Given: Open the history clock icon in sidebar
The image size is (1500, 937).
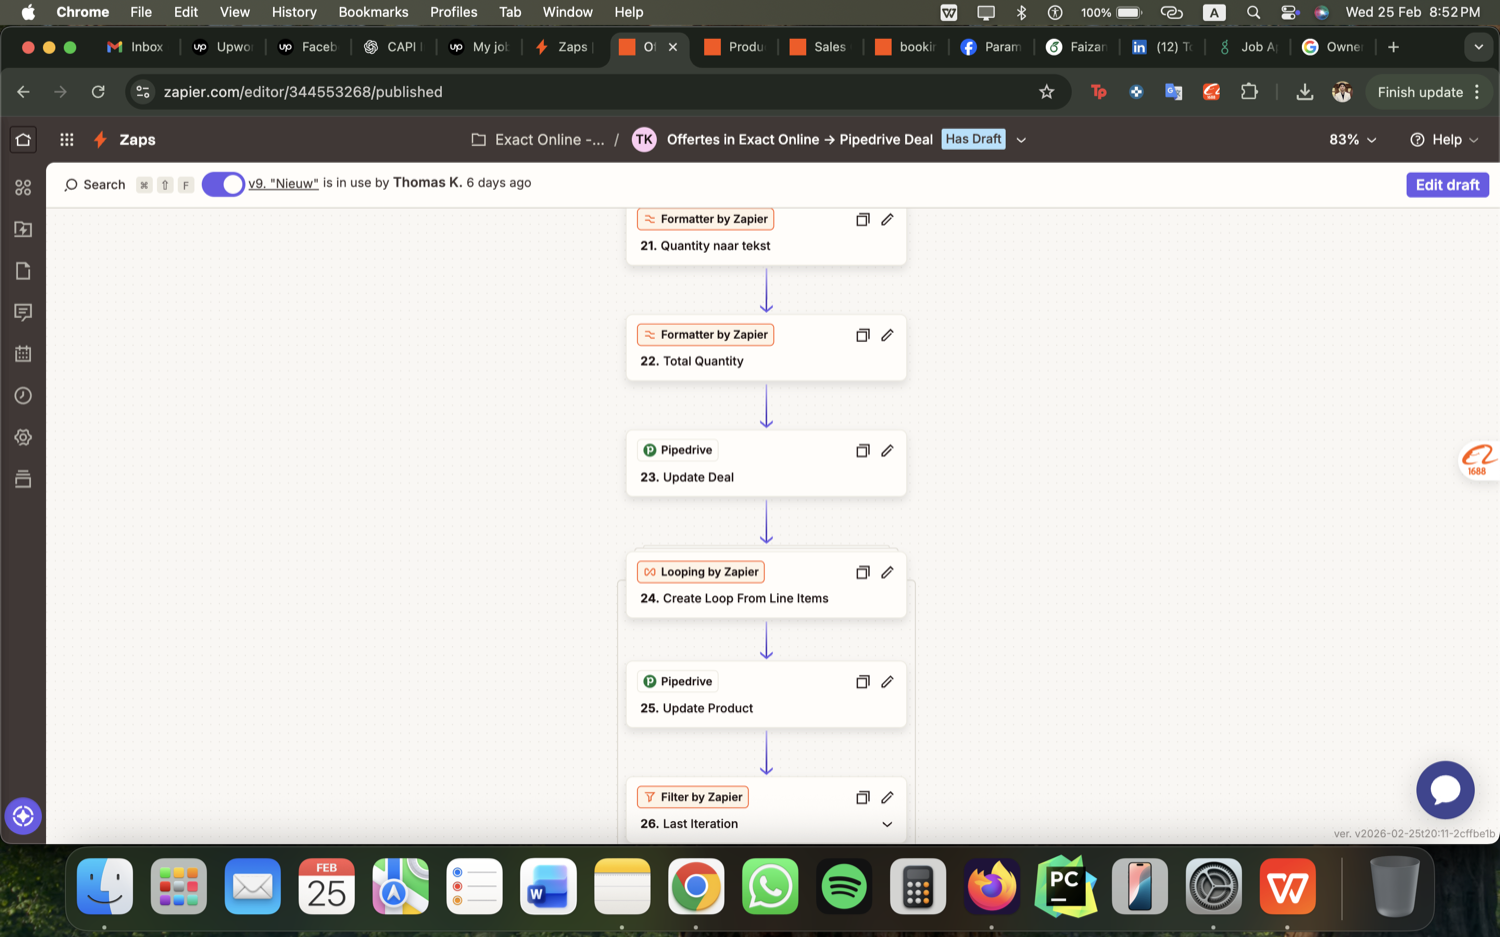Looking at the screenshot, I should pos(23,396).
